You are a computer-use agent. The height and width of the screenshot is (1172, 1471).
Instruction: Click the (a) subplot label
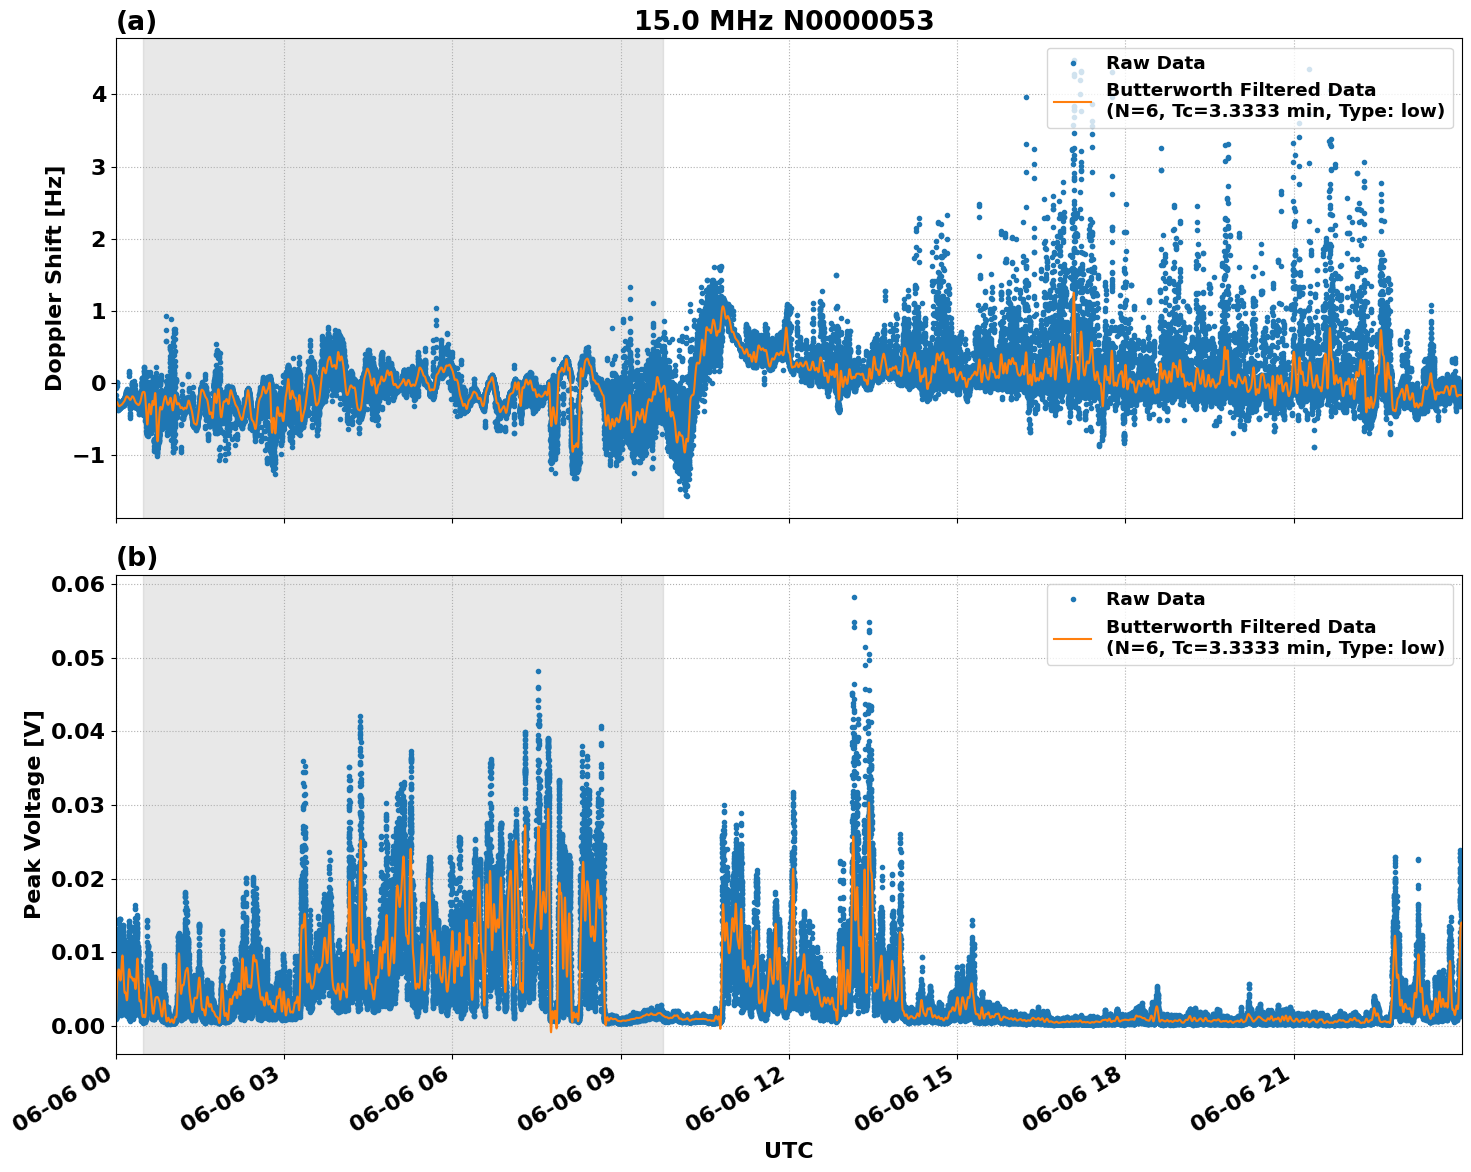click(x=137, y=20)
